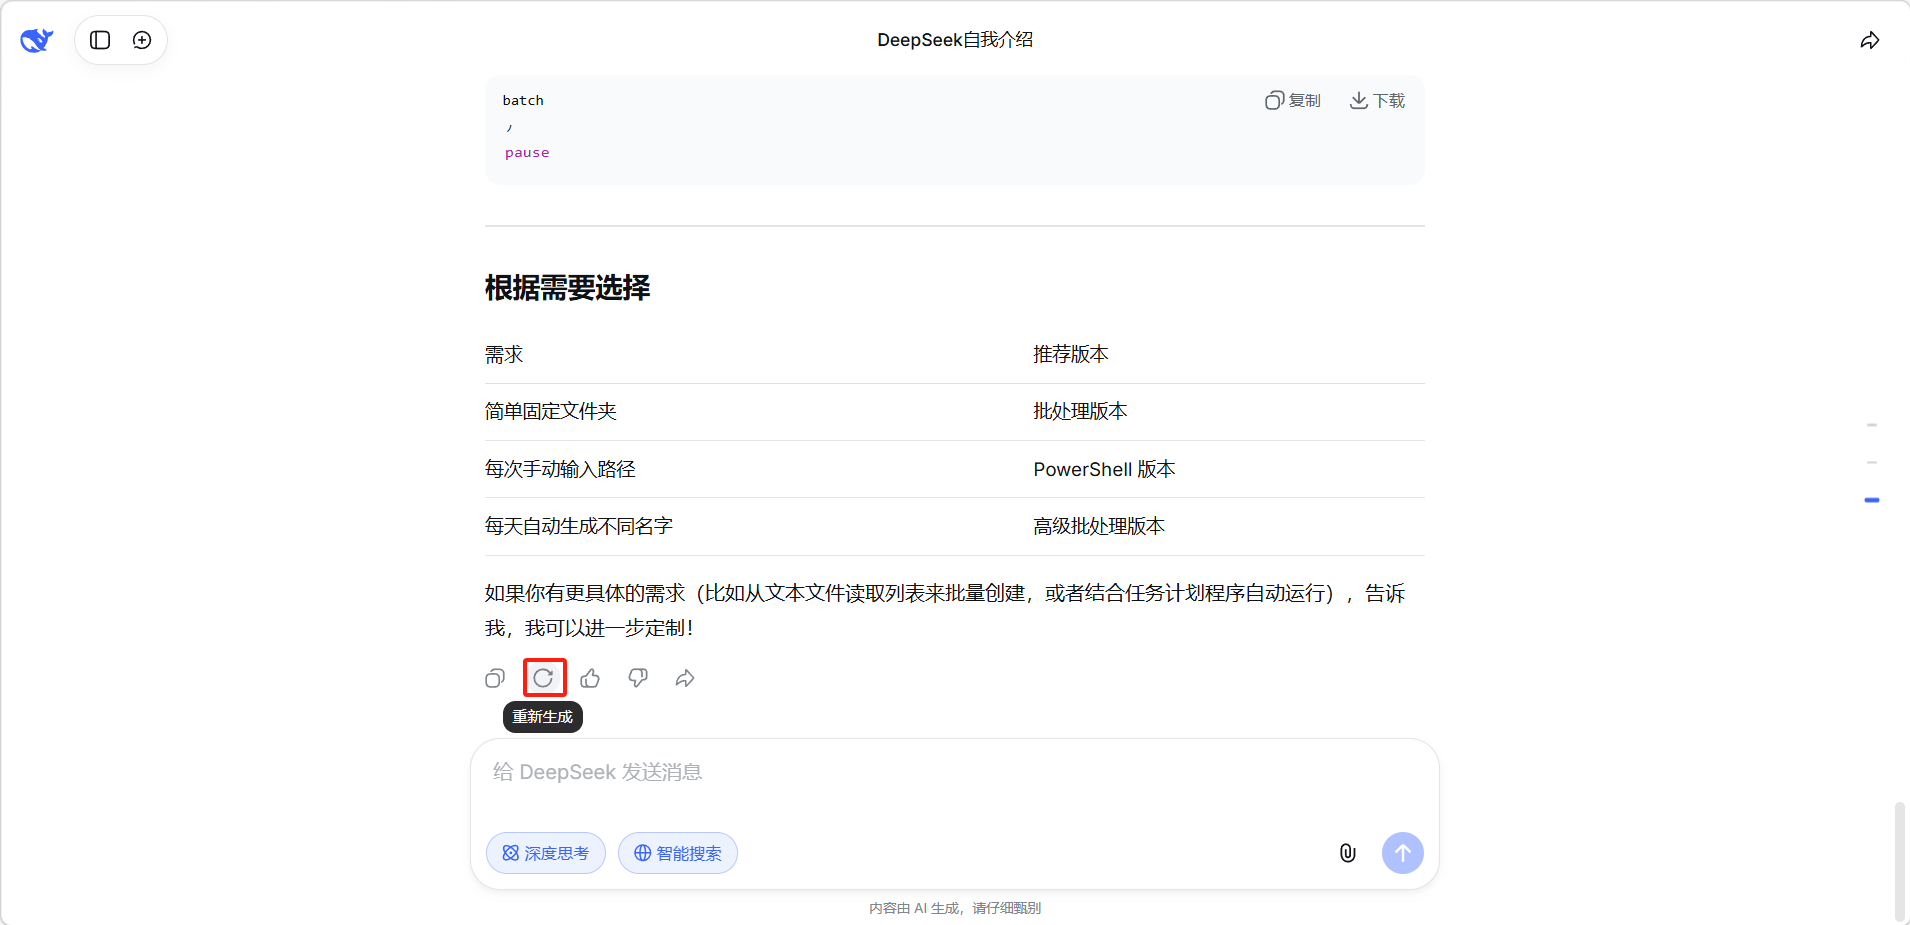Toggle the sidebar panel icon
Image resolution: width=1910 pixels, height=925 pixels.
point(100,40)
